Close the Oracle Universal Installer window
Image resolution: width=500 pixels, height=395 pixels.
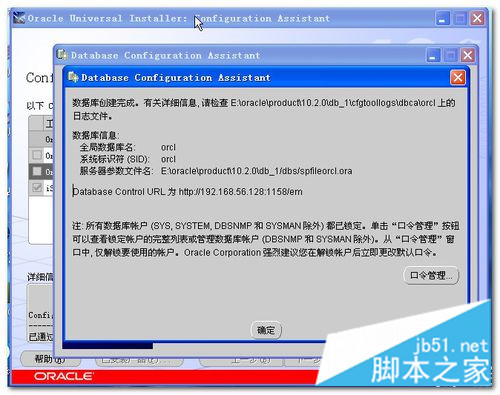477,18
